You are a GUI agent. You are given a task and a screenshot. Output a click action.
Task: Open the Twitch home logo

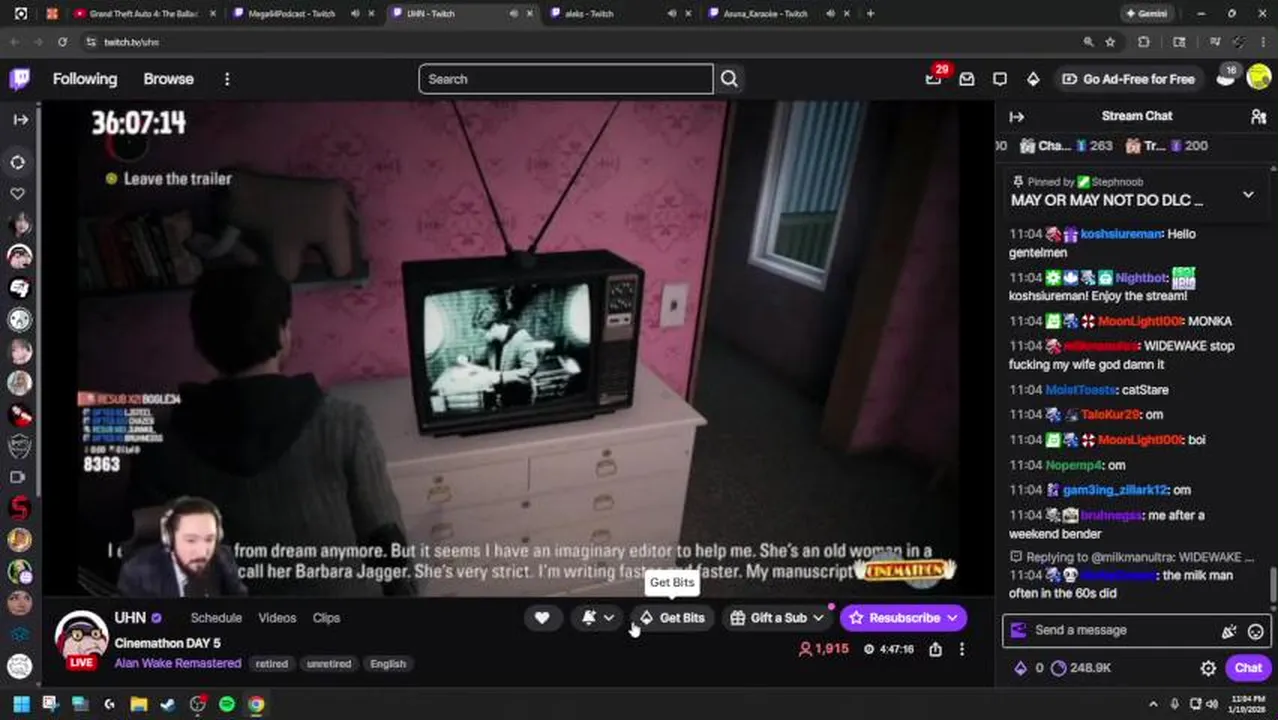[x=19, y=79]
